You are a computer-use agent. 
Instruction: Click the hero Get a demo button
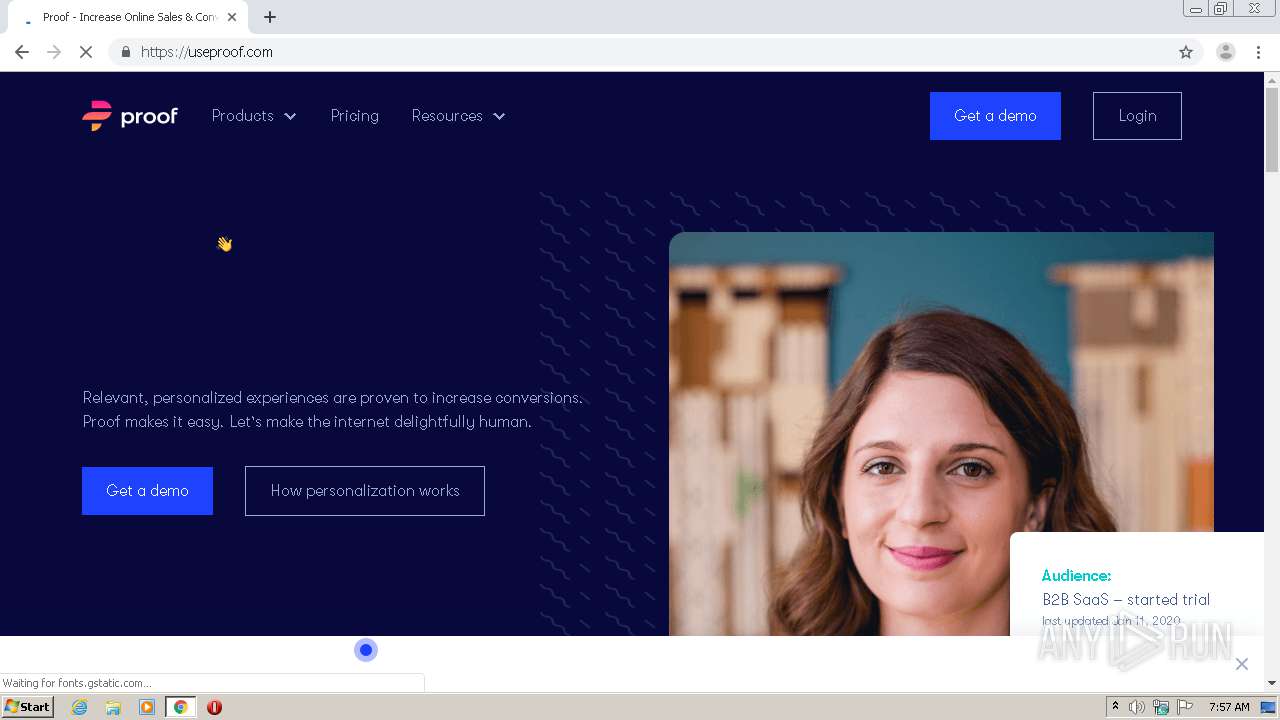pyautogui.click(x=147, y=491)
